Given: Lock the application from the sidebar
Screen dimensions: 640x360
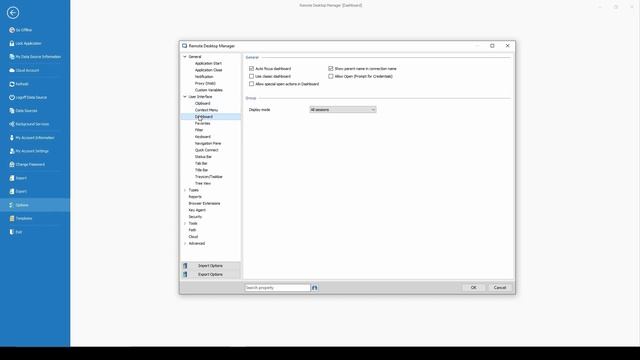Looking at the screenshot, I should (25, 43).
